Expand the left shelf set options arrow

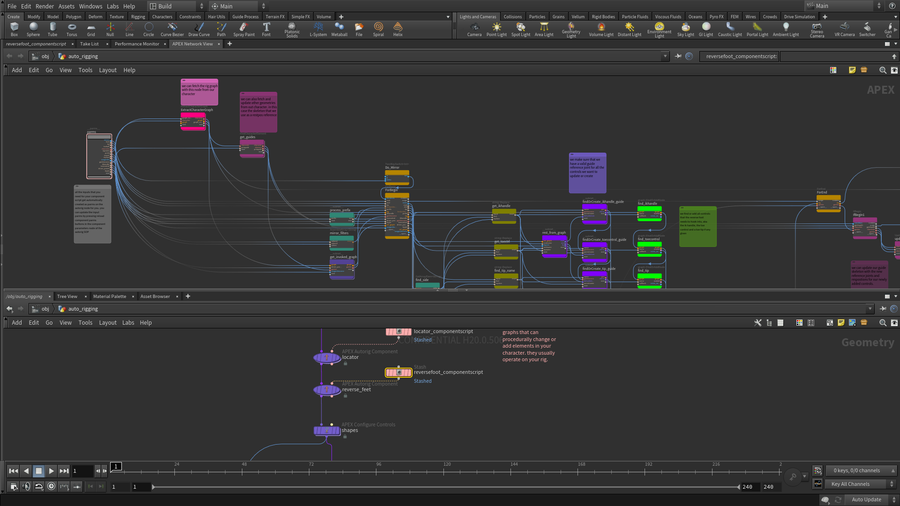coord(448,17)
